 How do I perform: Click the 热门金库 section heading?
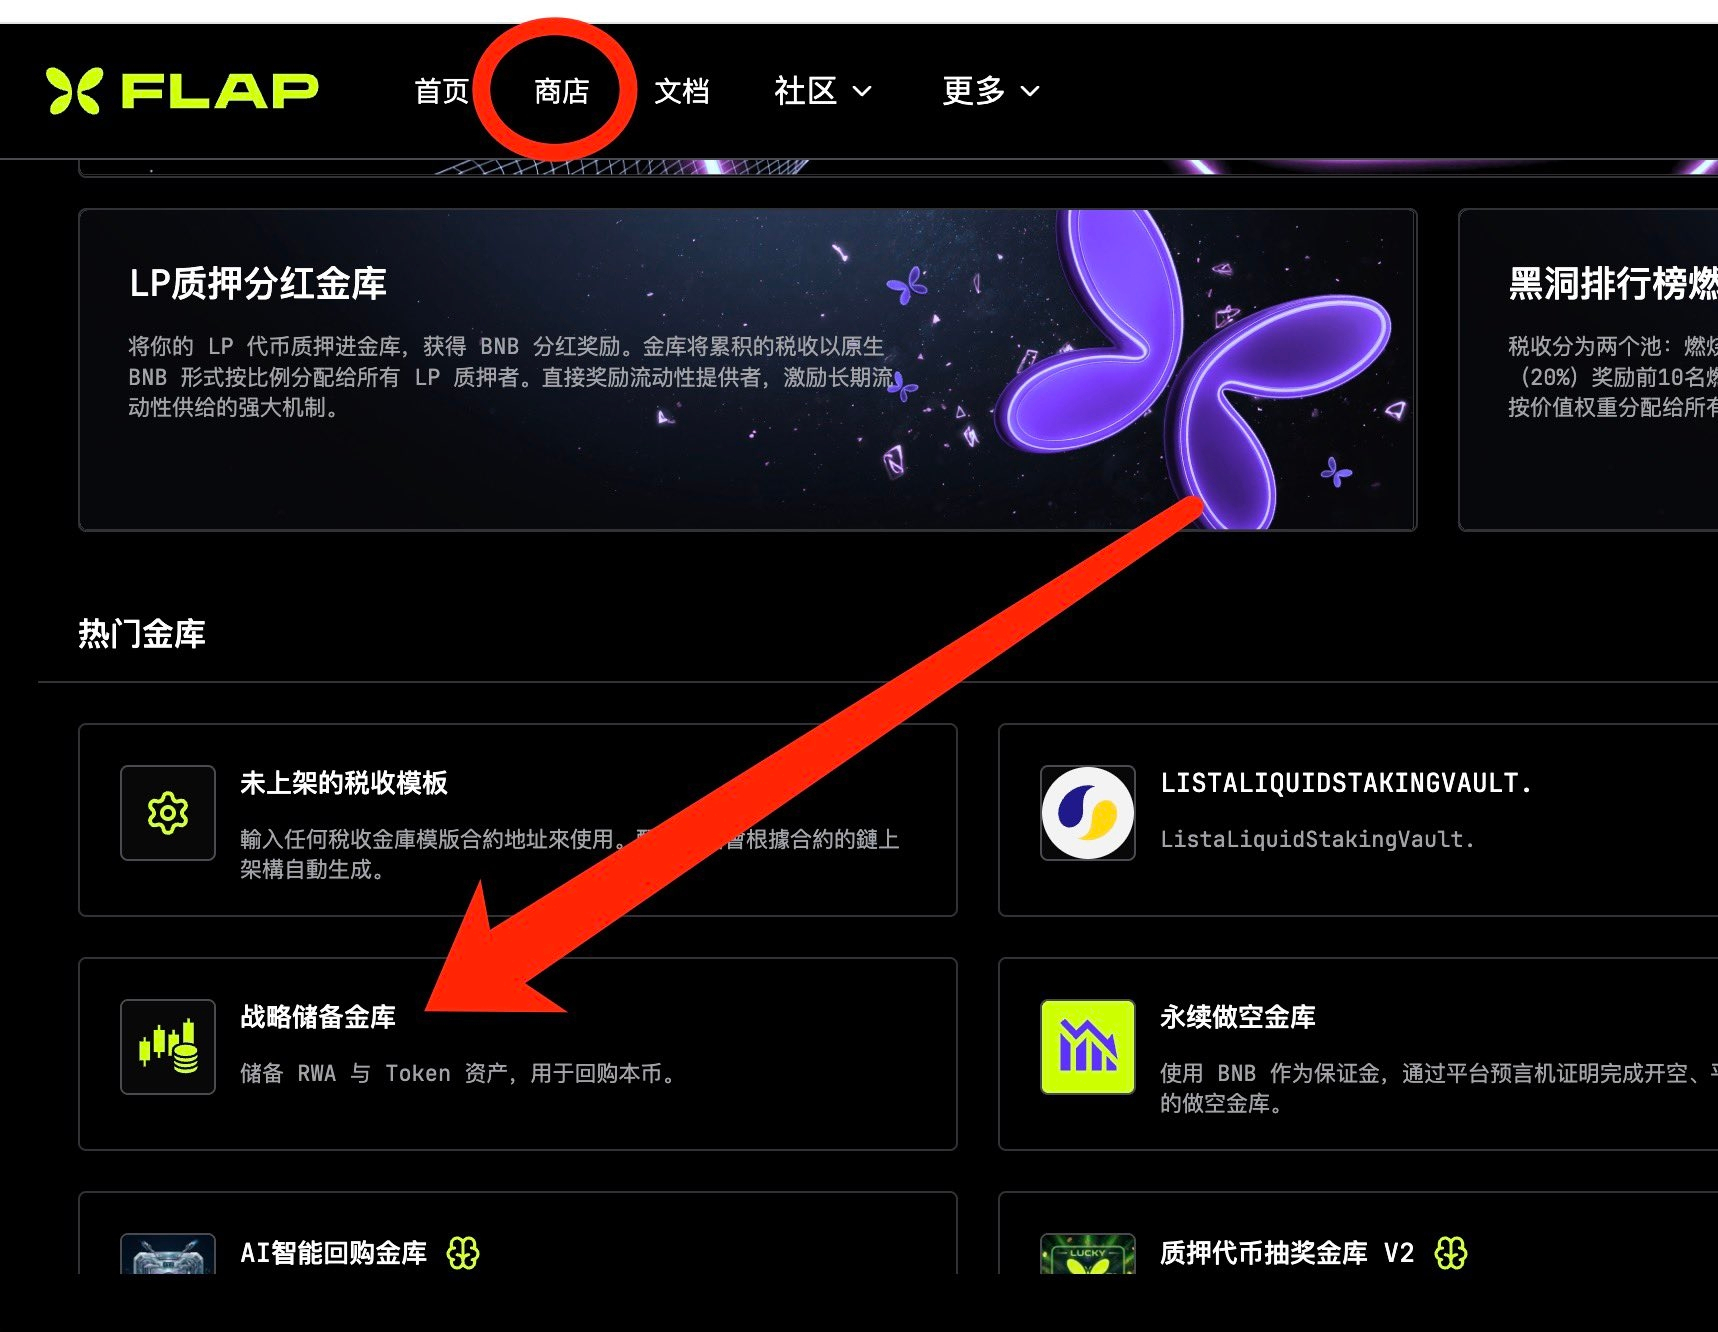pos(142,634)
